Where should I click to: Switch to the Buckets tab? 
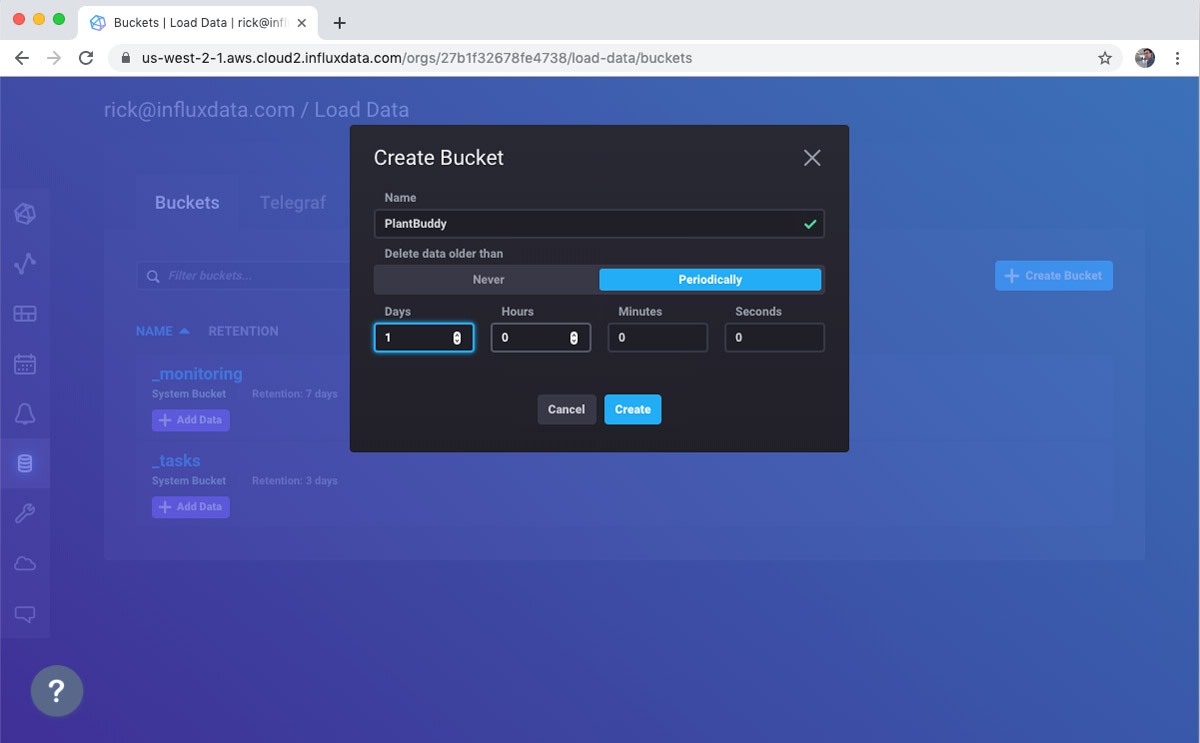click(x=187, y=202)
